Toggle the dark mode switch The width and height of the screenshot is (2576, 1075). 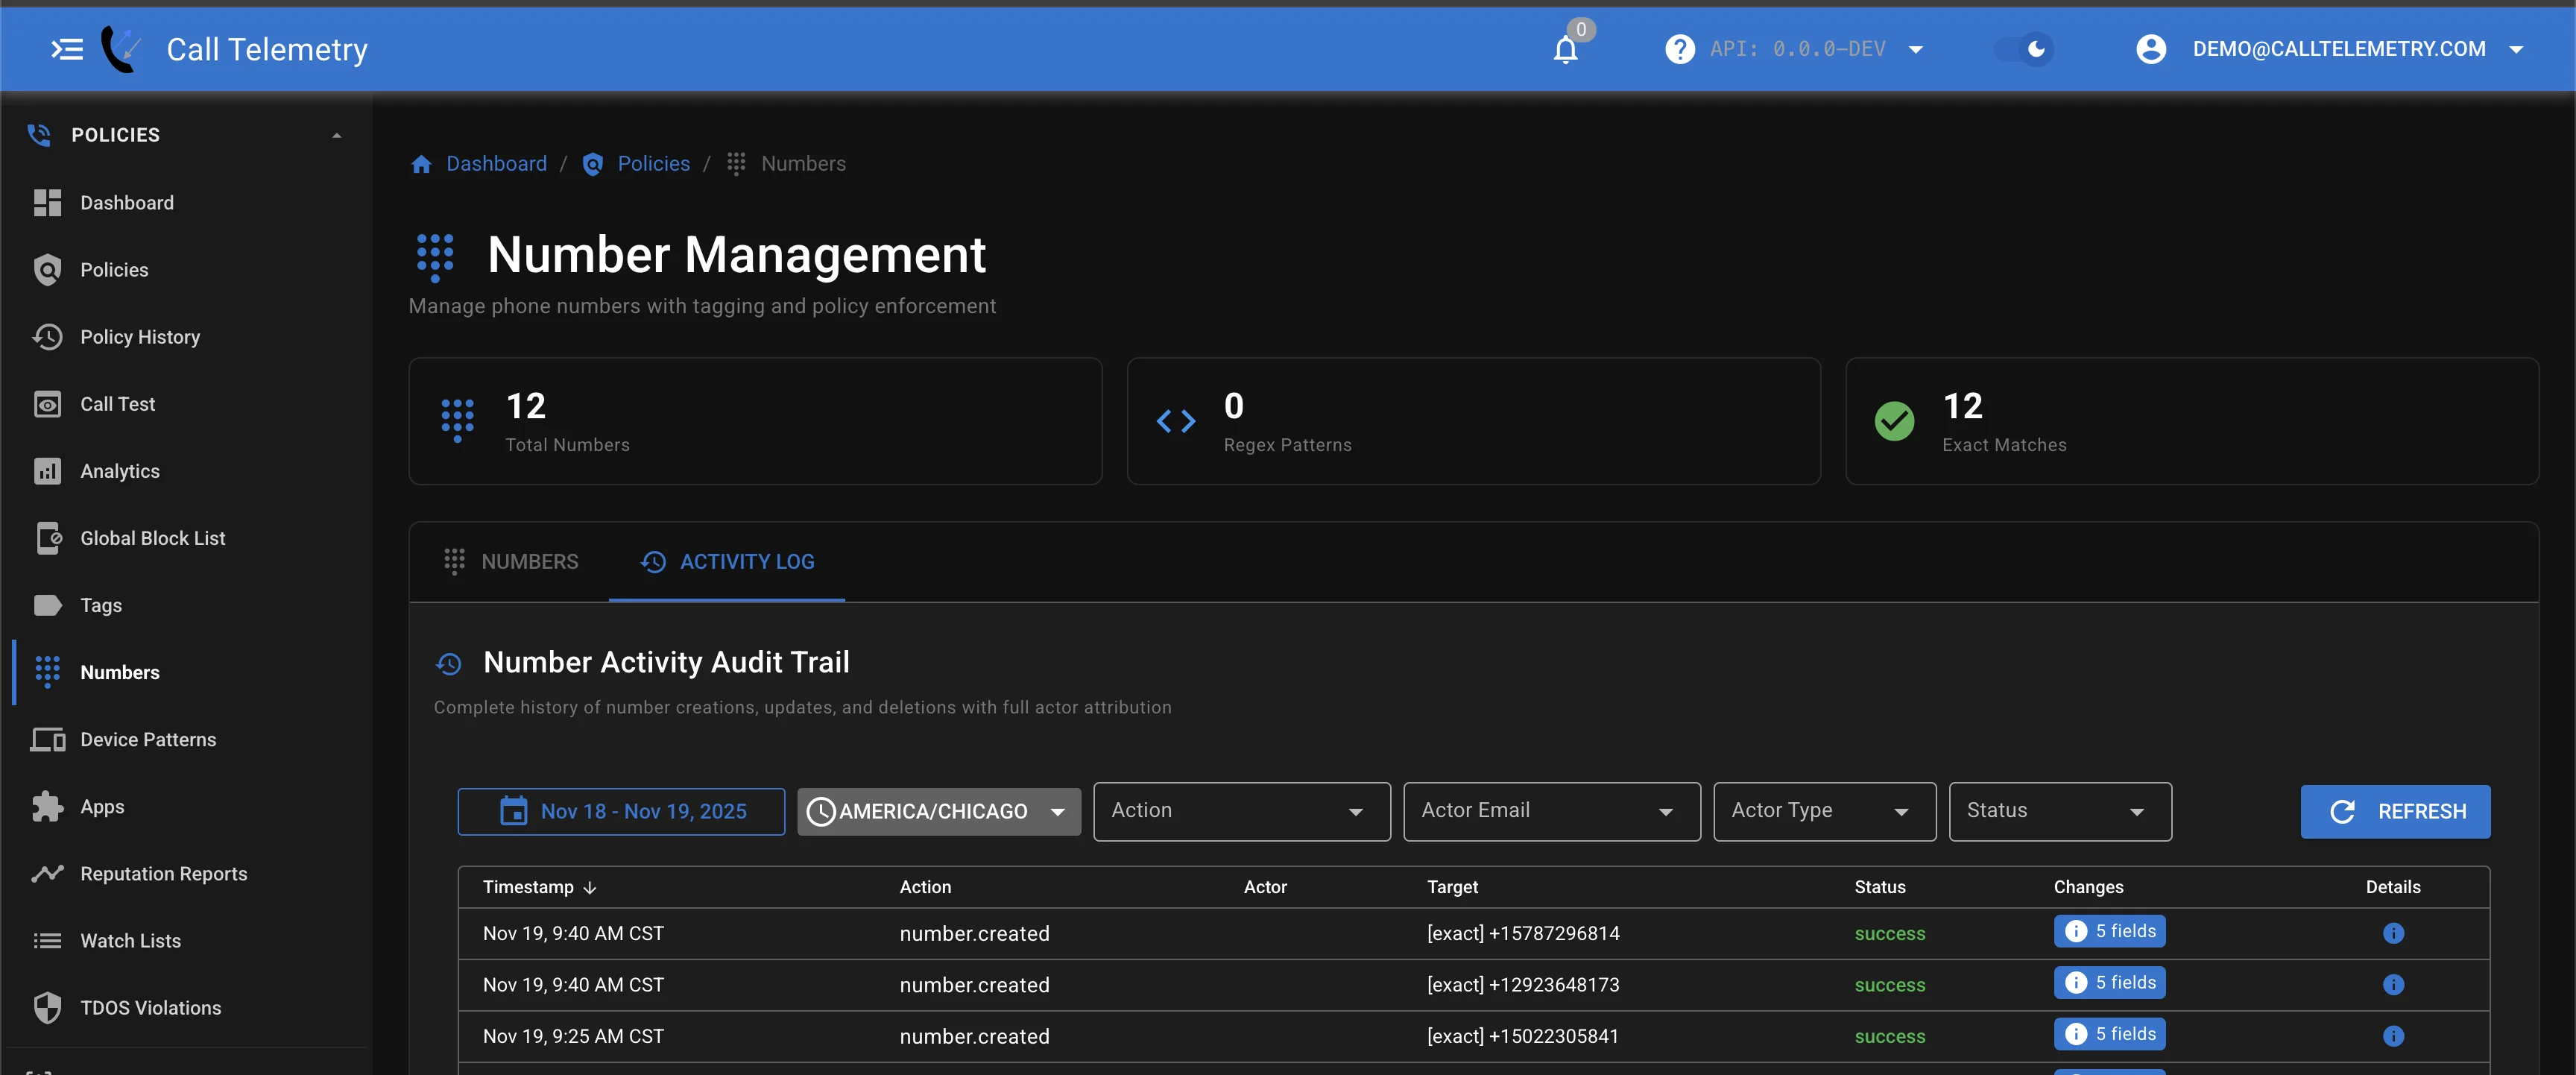tap(2023, 49)
